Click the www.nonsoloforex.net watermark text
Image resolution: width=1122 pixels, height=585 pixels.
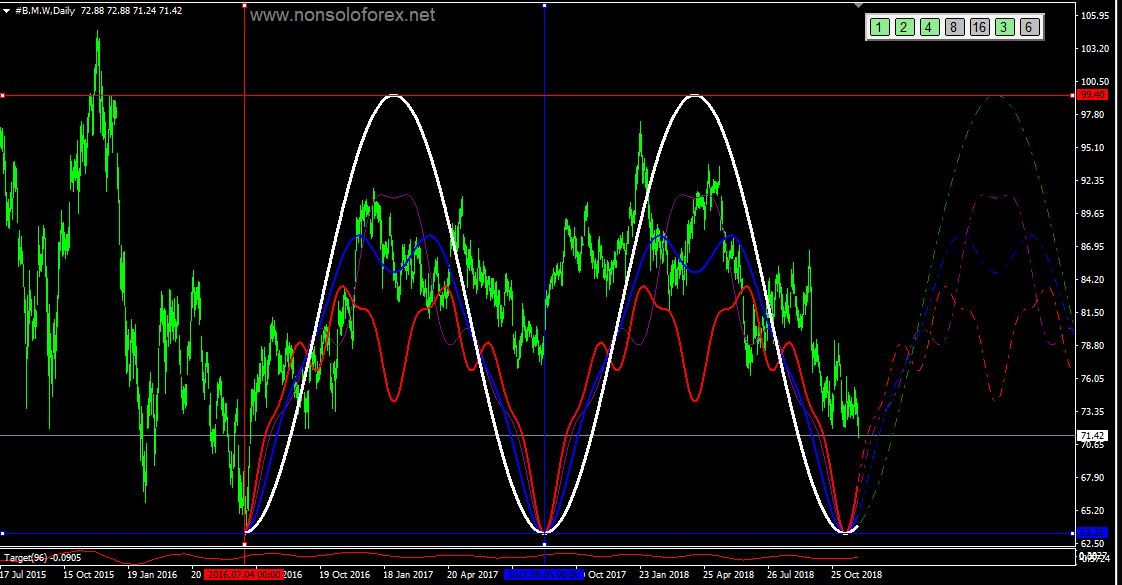[342, 16]
